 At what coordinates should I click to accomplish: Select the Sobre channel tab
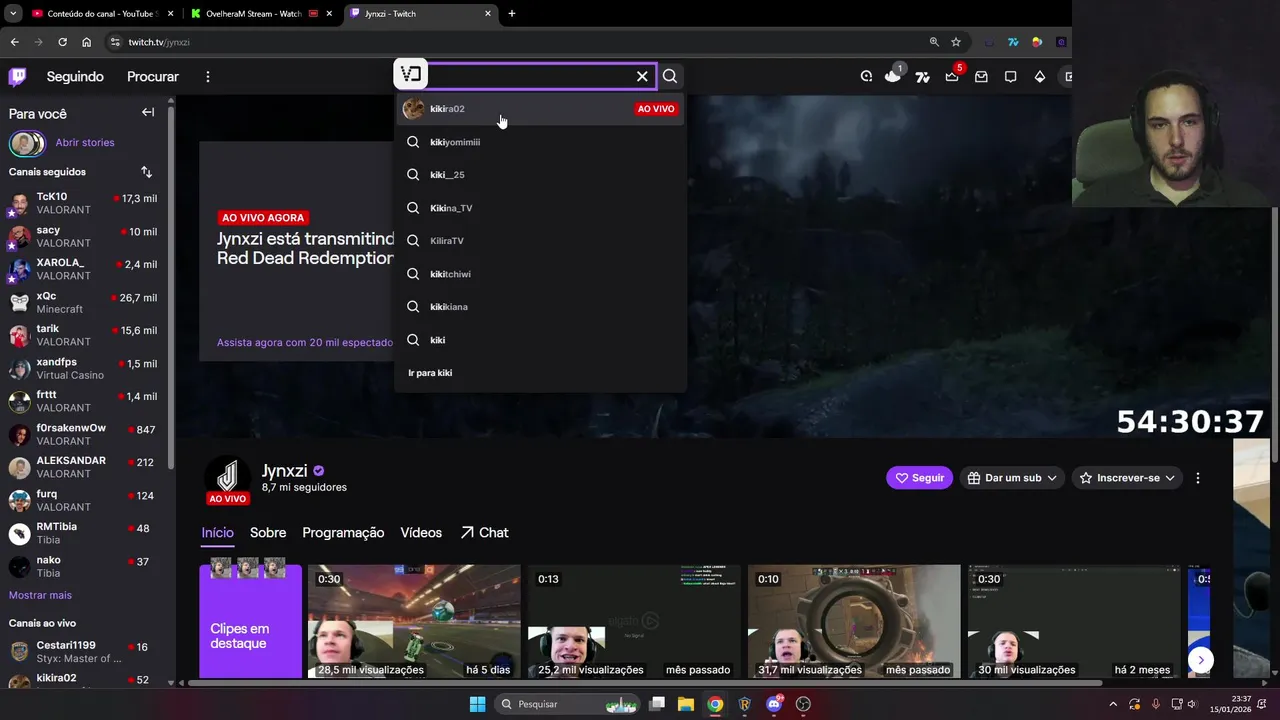point(268,533)
